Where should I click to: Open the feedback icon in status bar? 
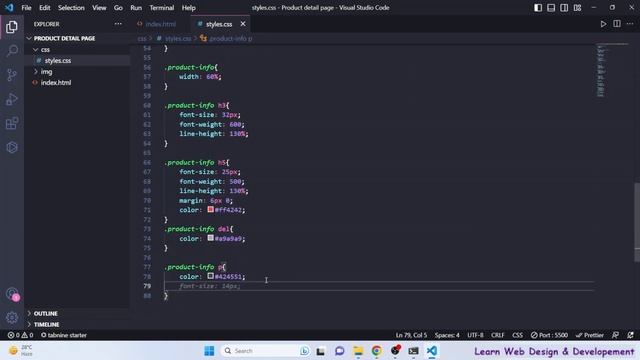616,335
